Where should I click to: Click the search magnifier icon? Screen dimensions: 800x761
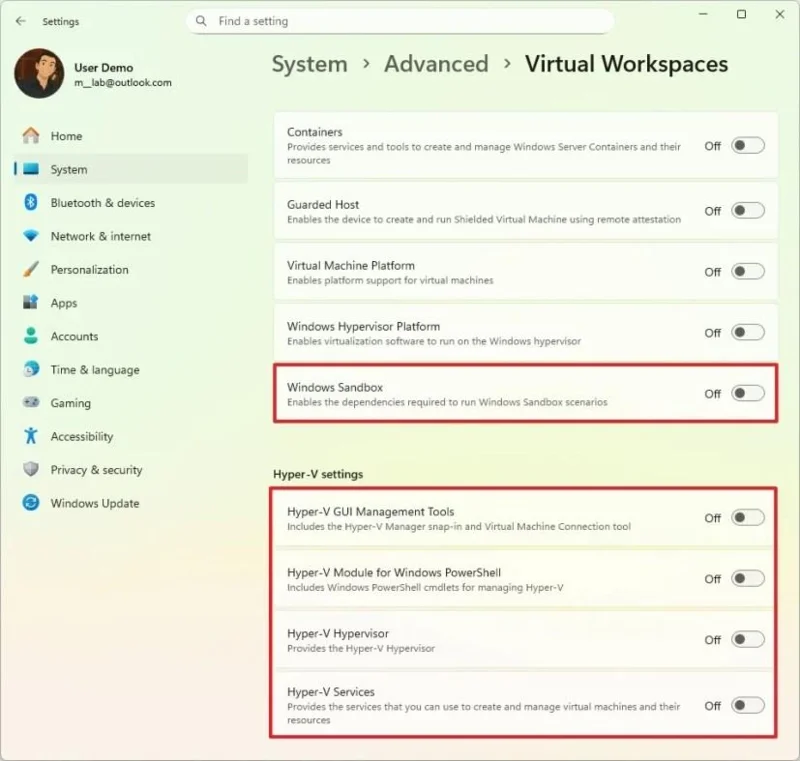point(202,21)
